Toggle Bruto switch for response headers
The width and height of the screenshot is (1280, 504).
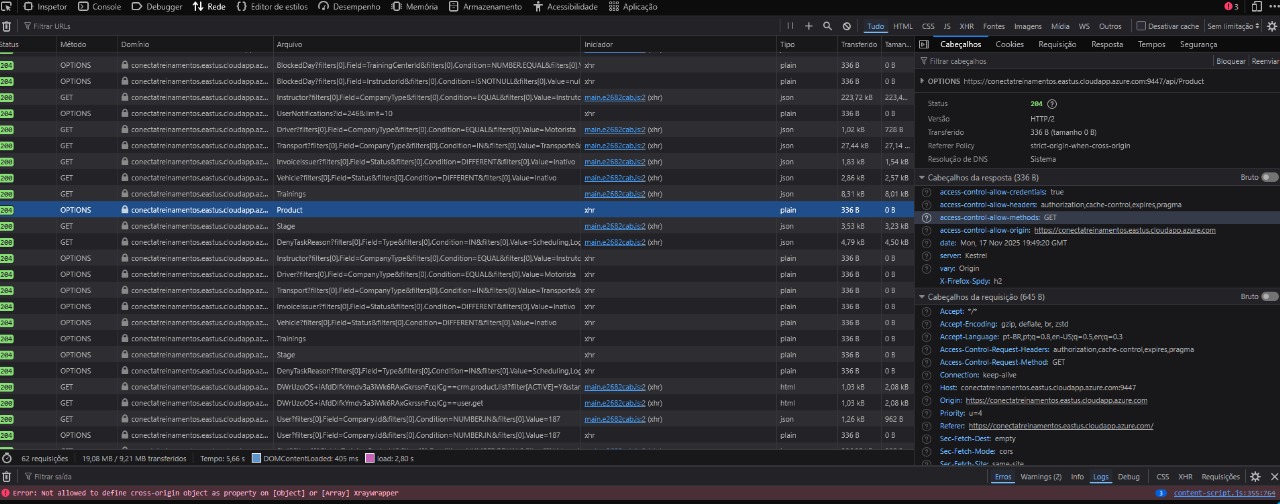point(1269,177)
